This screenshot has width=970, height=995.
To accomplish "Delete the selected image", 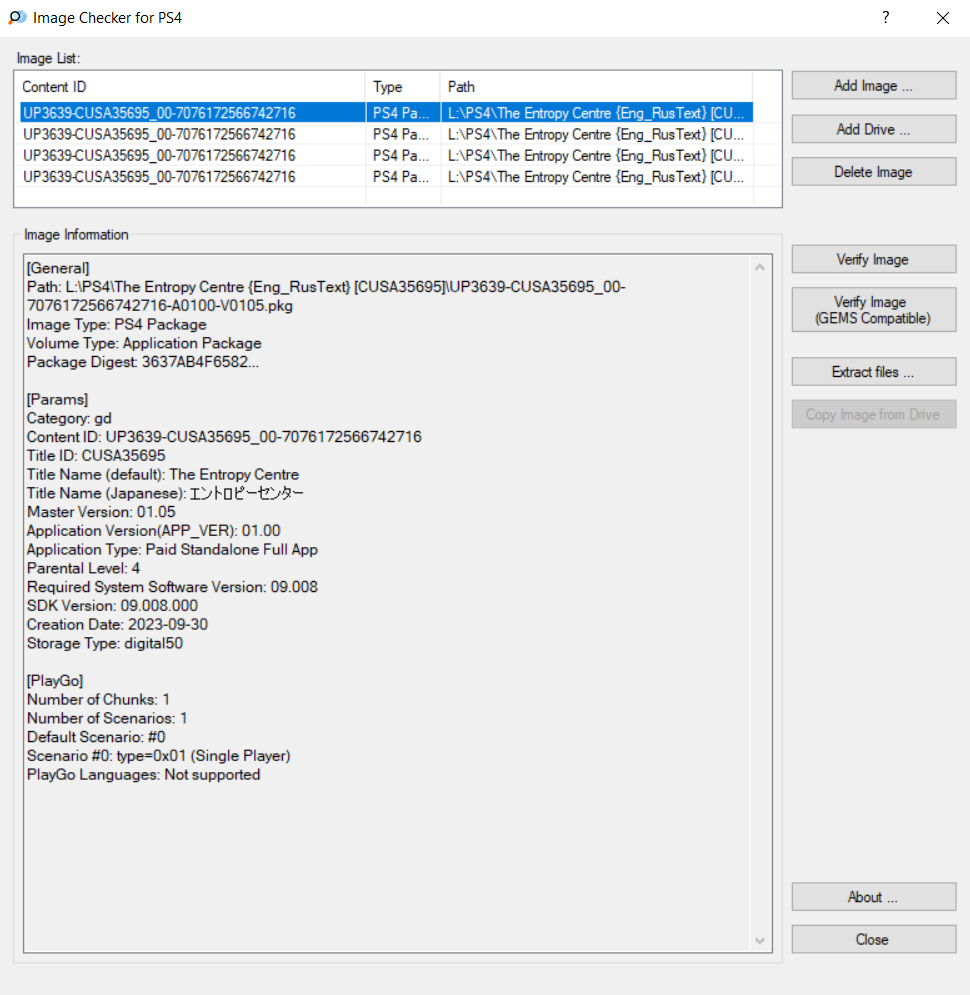I will pos(873,172).
